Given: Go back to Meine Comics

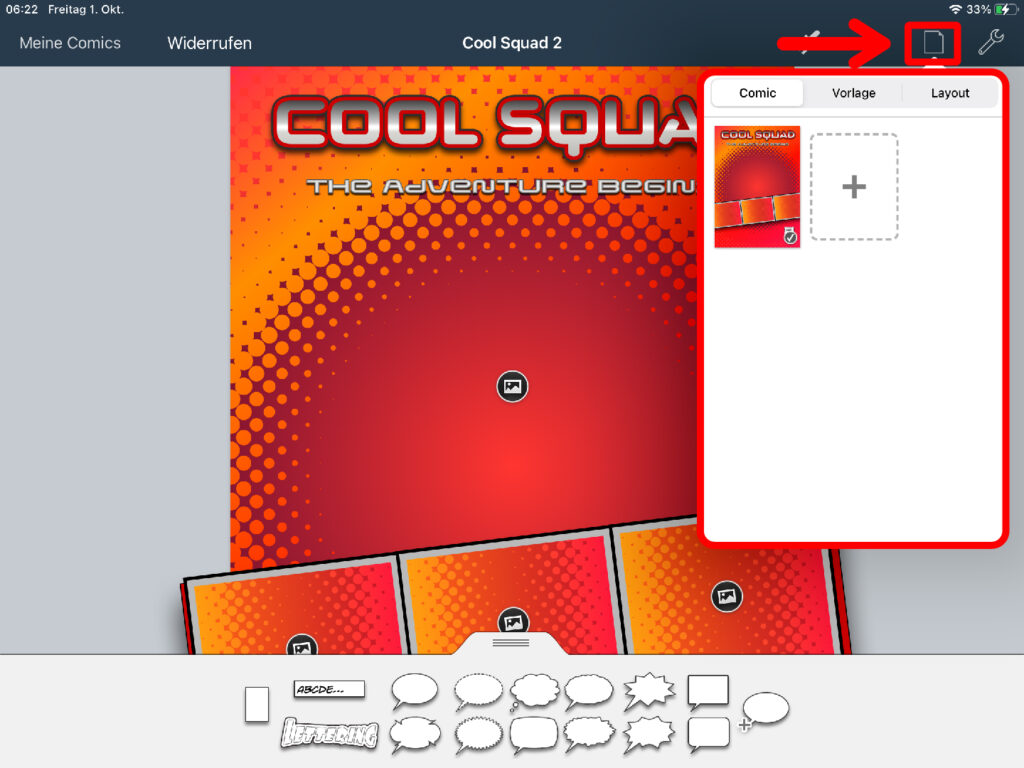Looking at the screenshot, I should coord(70,43).
